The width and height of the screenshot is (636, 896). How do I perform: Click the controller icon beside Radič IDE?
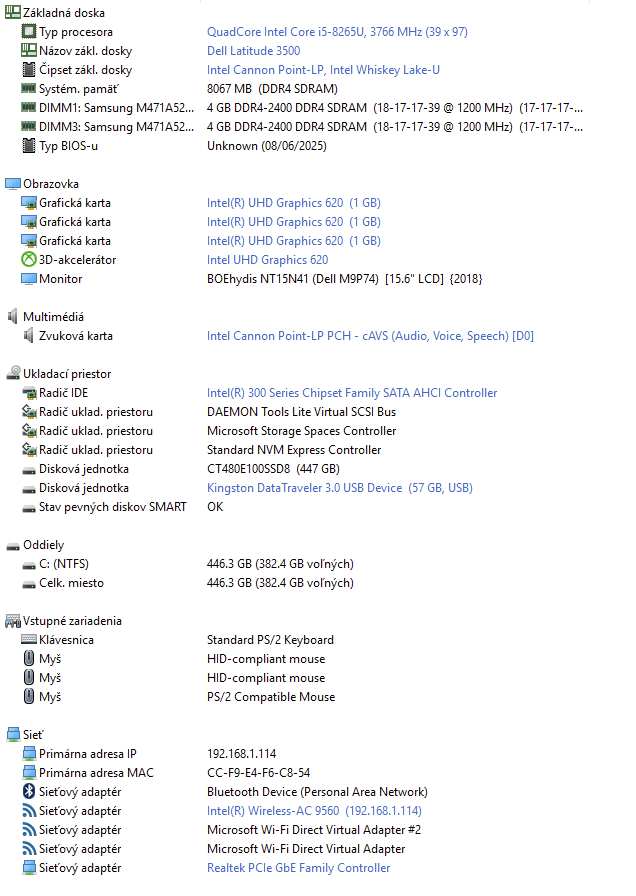29,393
